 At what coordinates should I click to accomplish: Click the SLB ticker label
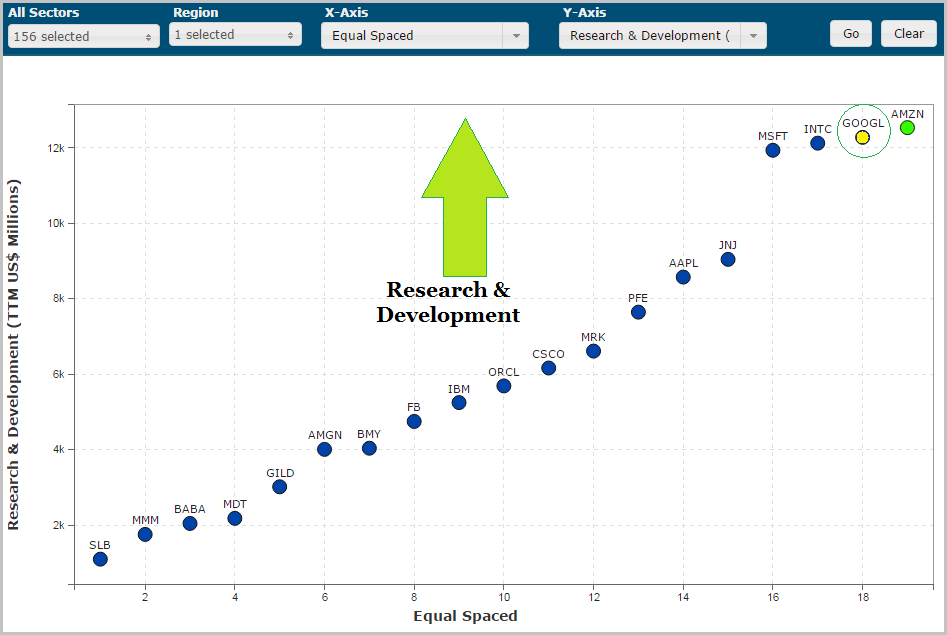coord(100,546)
